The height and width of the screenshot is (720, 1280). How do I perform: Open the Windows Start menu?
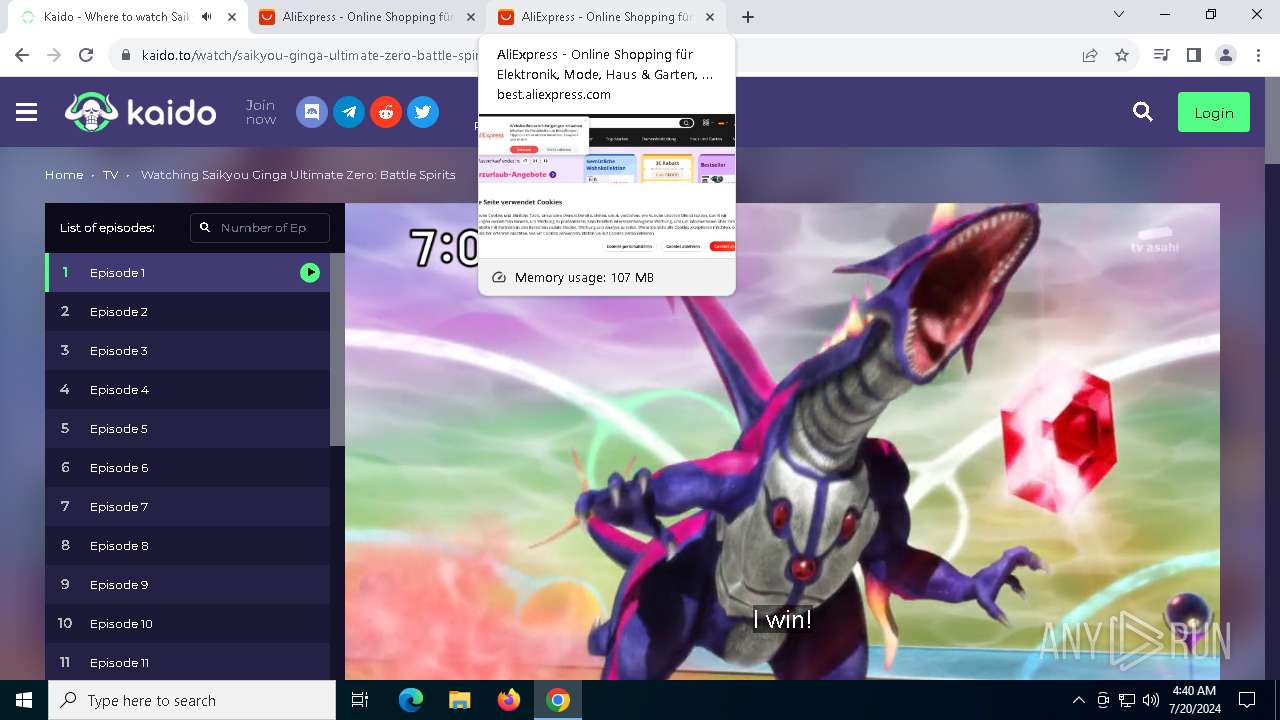point(24,700)
